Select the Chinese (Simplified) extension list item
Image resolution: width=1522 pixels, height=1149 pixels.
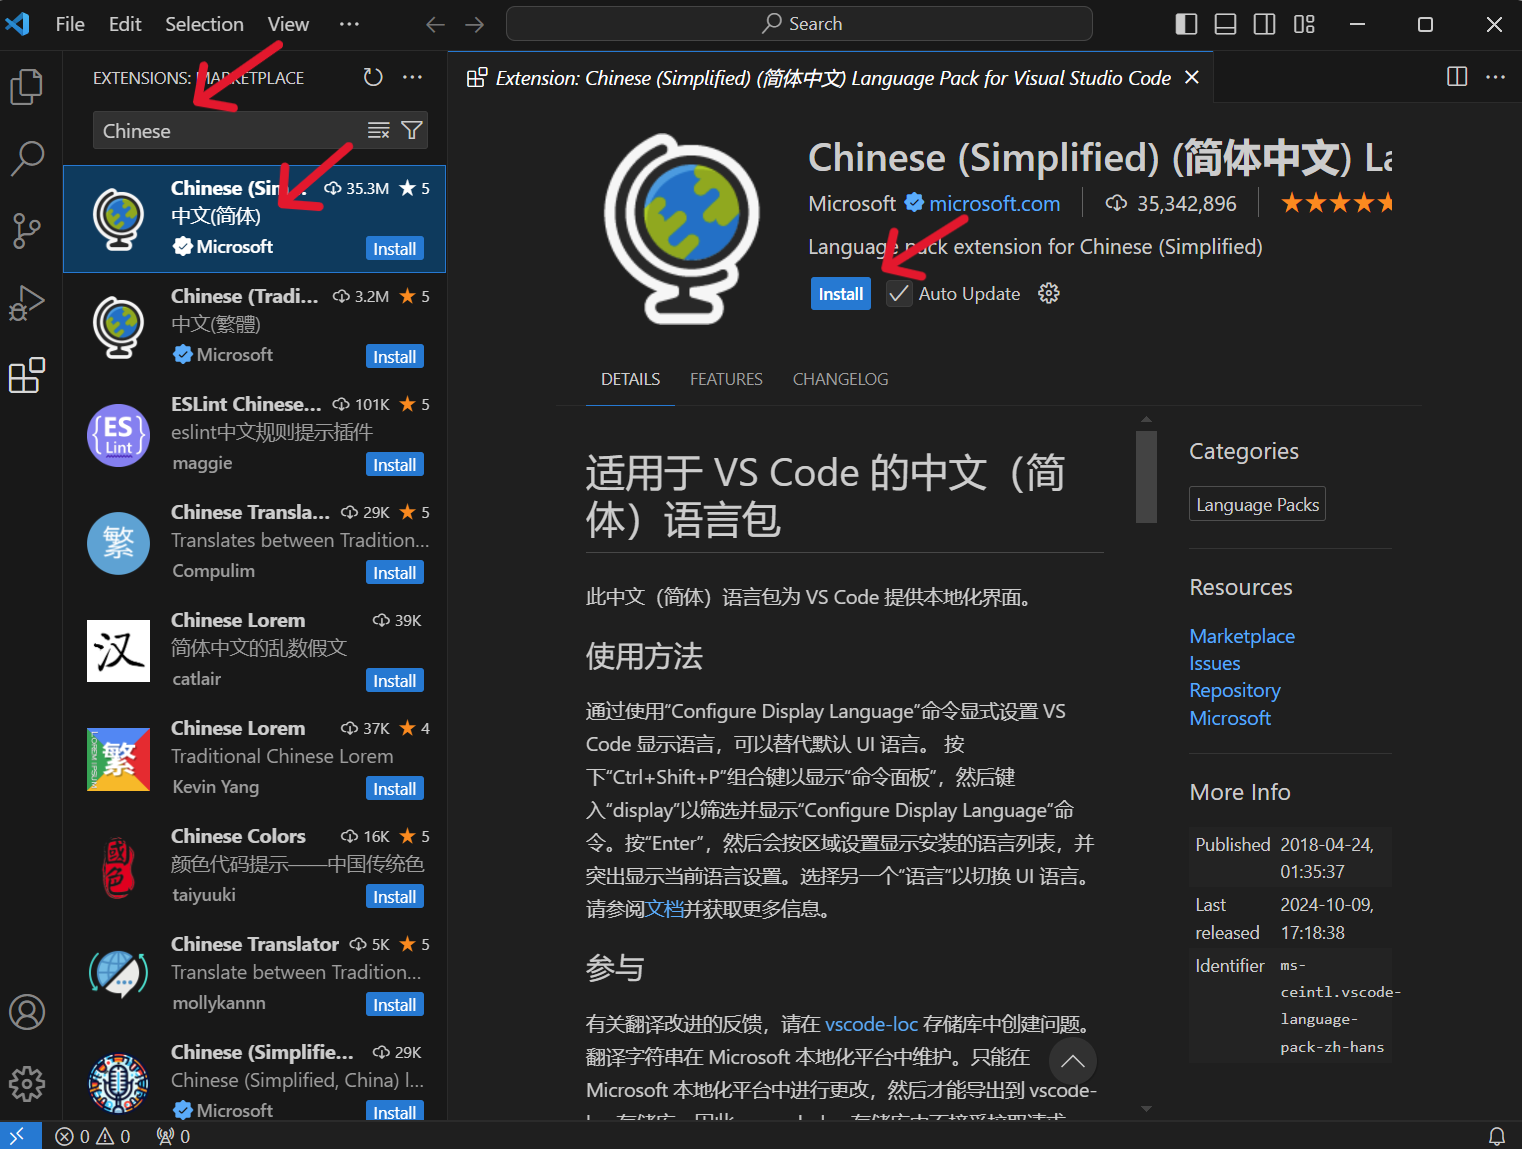click(x=254, y=219)
